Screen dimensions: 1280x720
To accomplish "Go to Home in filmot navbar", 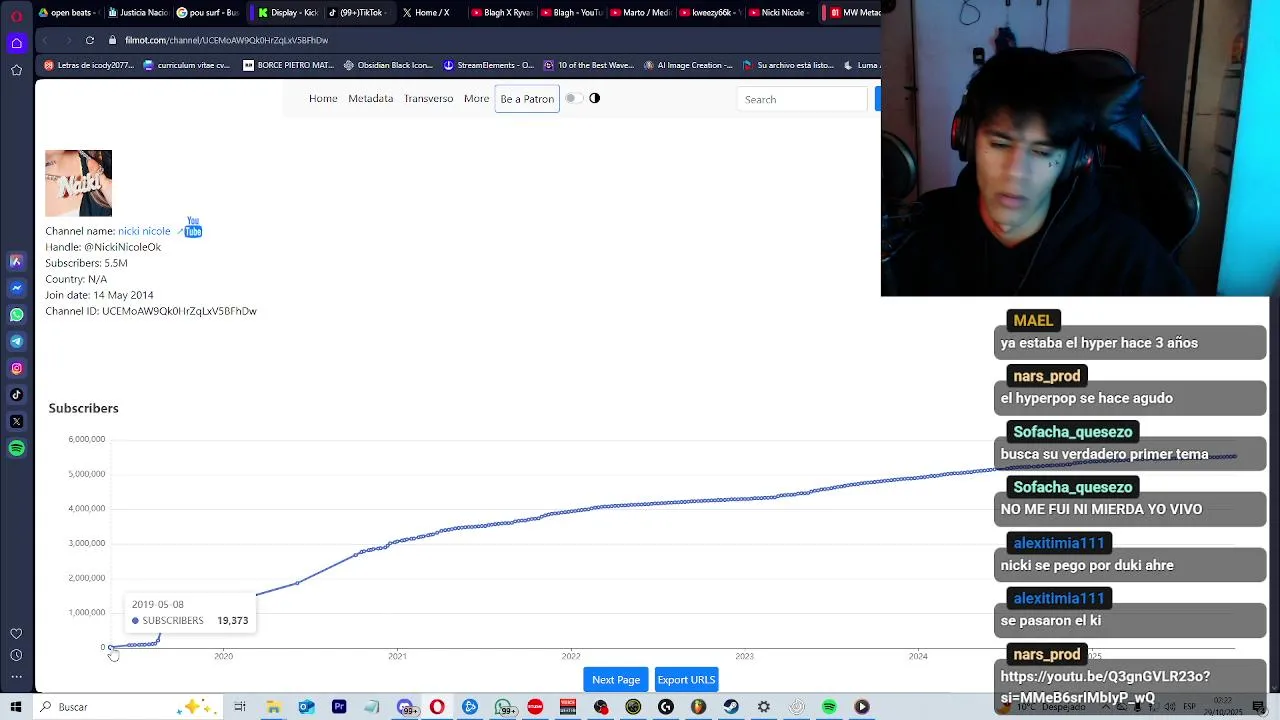I will [x=323, y=99].
